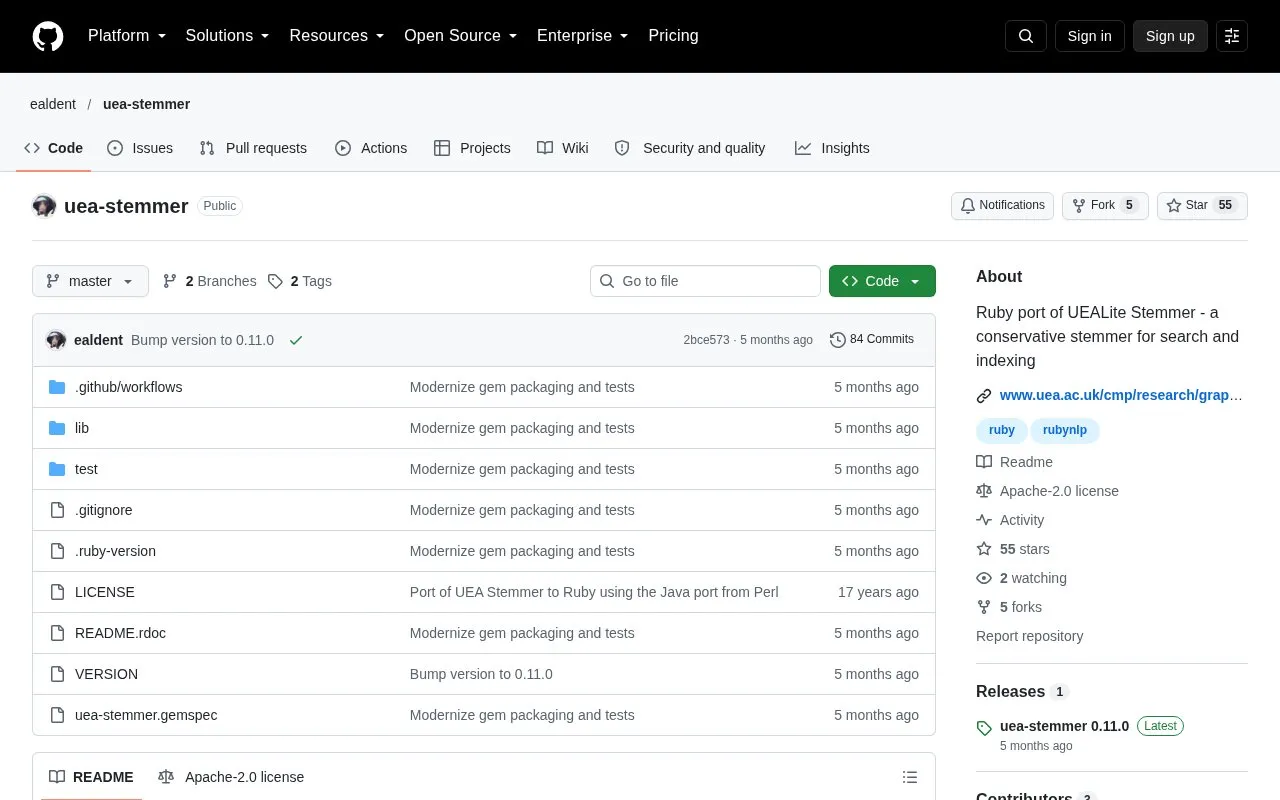Image resolution: width=1280 pixels, height=800 pixels.
Task: Click the README.rdoc file icon
Action: tap(57, 633)
